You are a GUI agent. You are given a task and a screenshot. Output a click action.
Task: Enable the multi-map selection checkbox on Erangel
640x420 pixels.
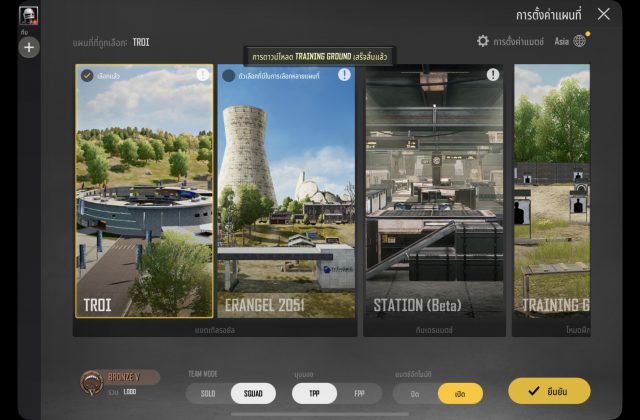pyautogui.click(x=229, y=75)
